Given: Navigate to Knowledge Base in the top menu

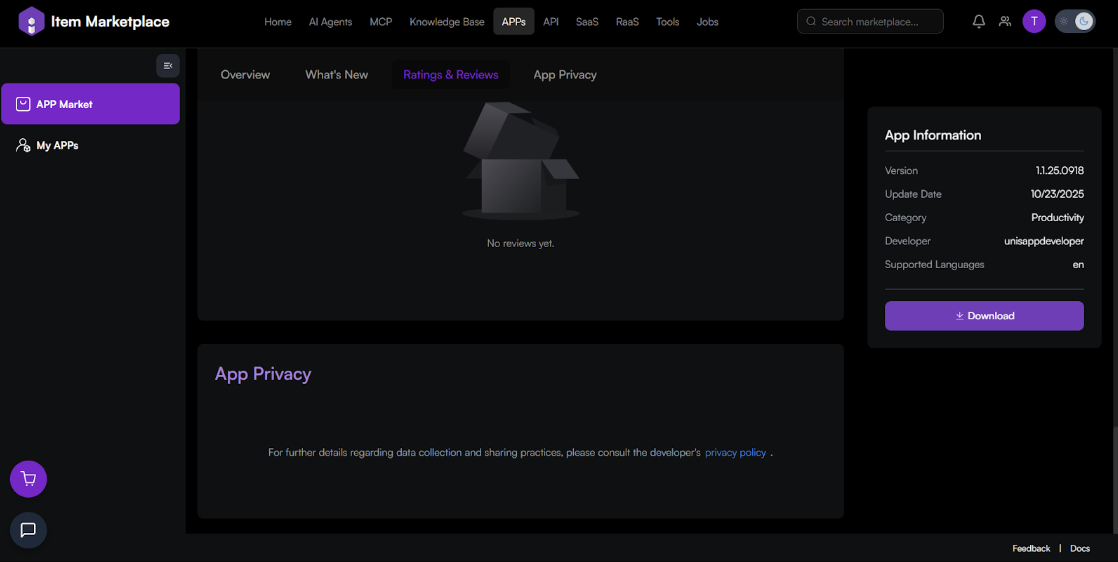Looking at the screenshot, I should [446, 22].
